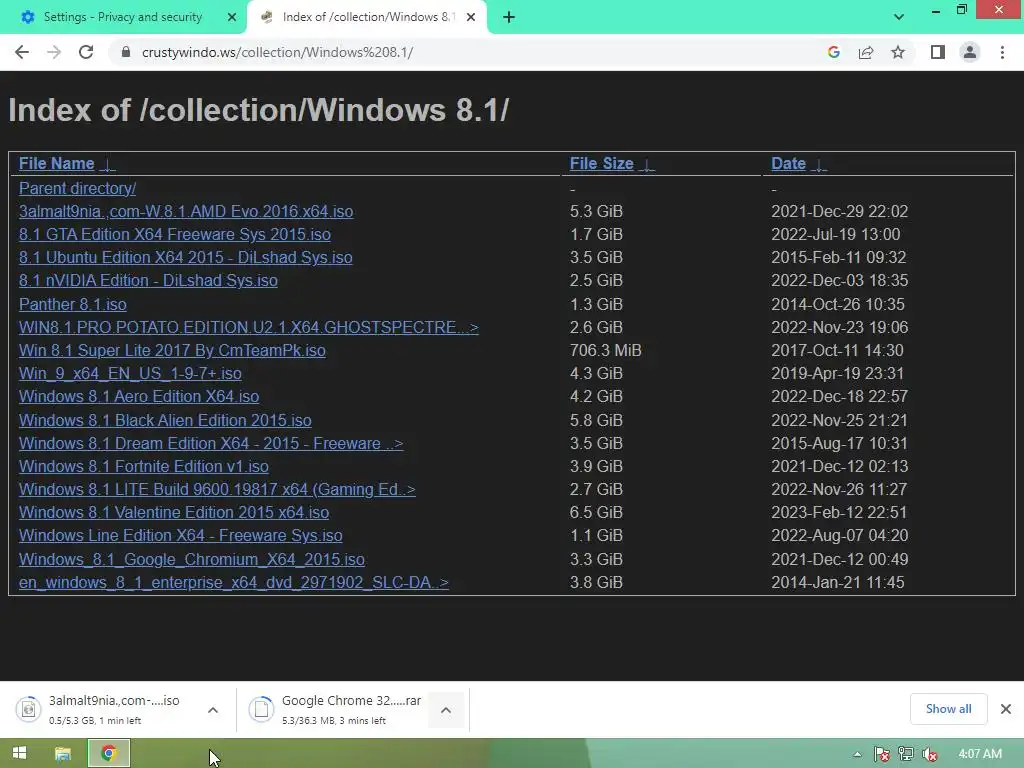Bookmark this page with the star

tap(898, 52)
